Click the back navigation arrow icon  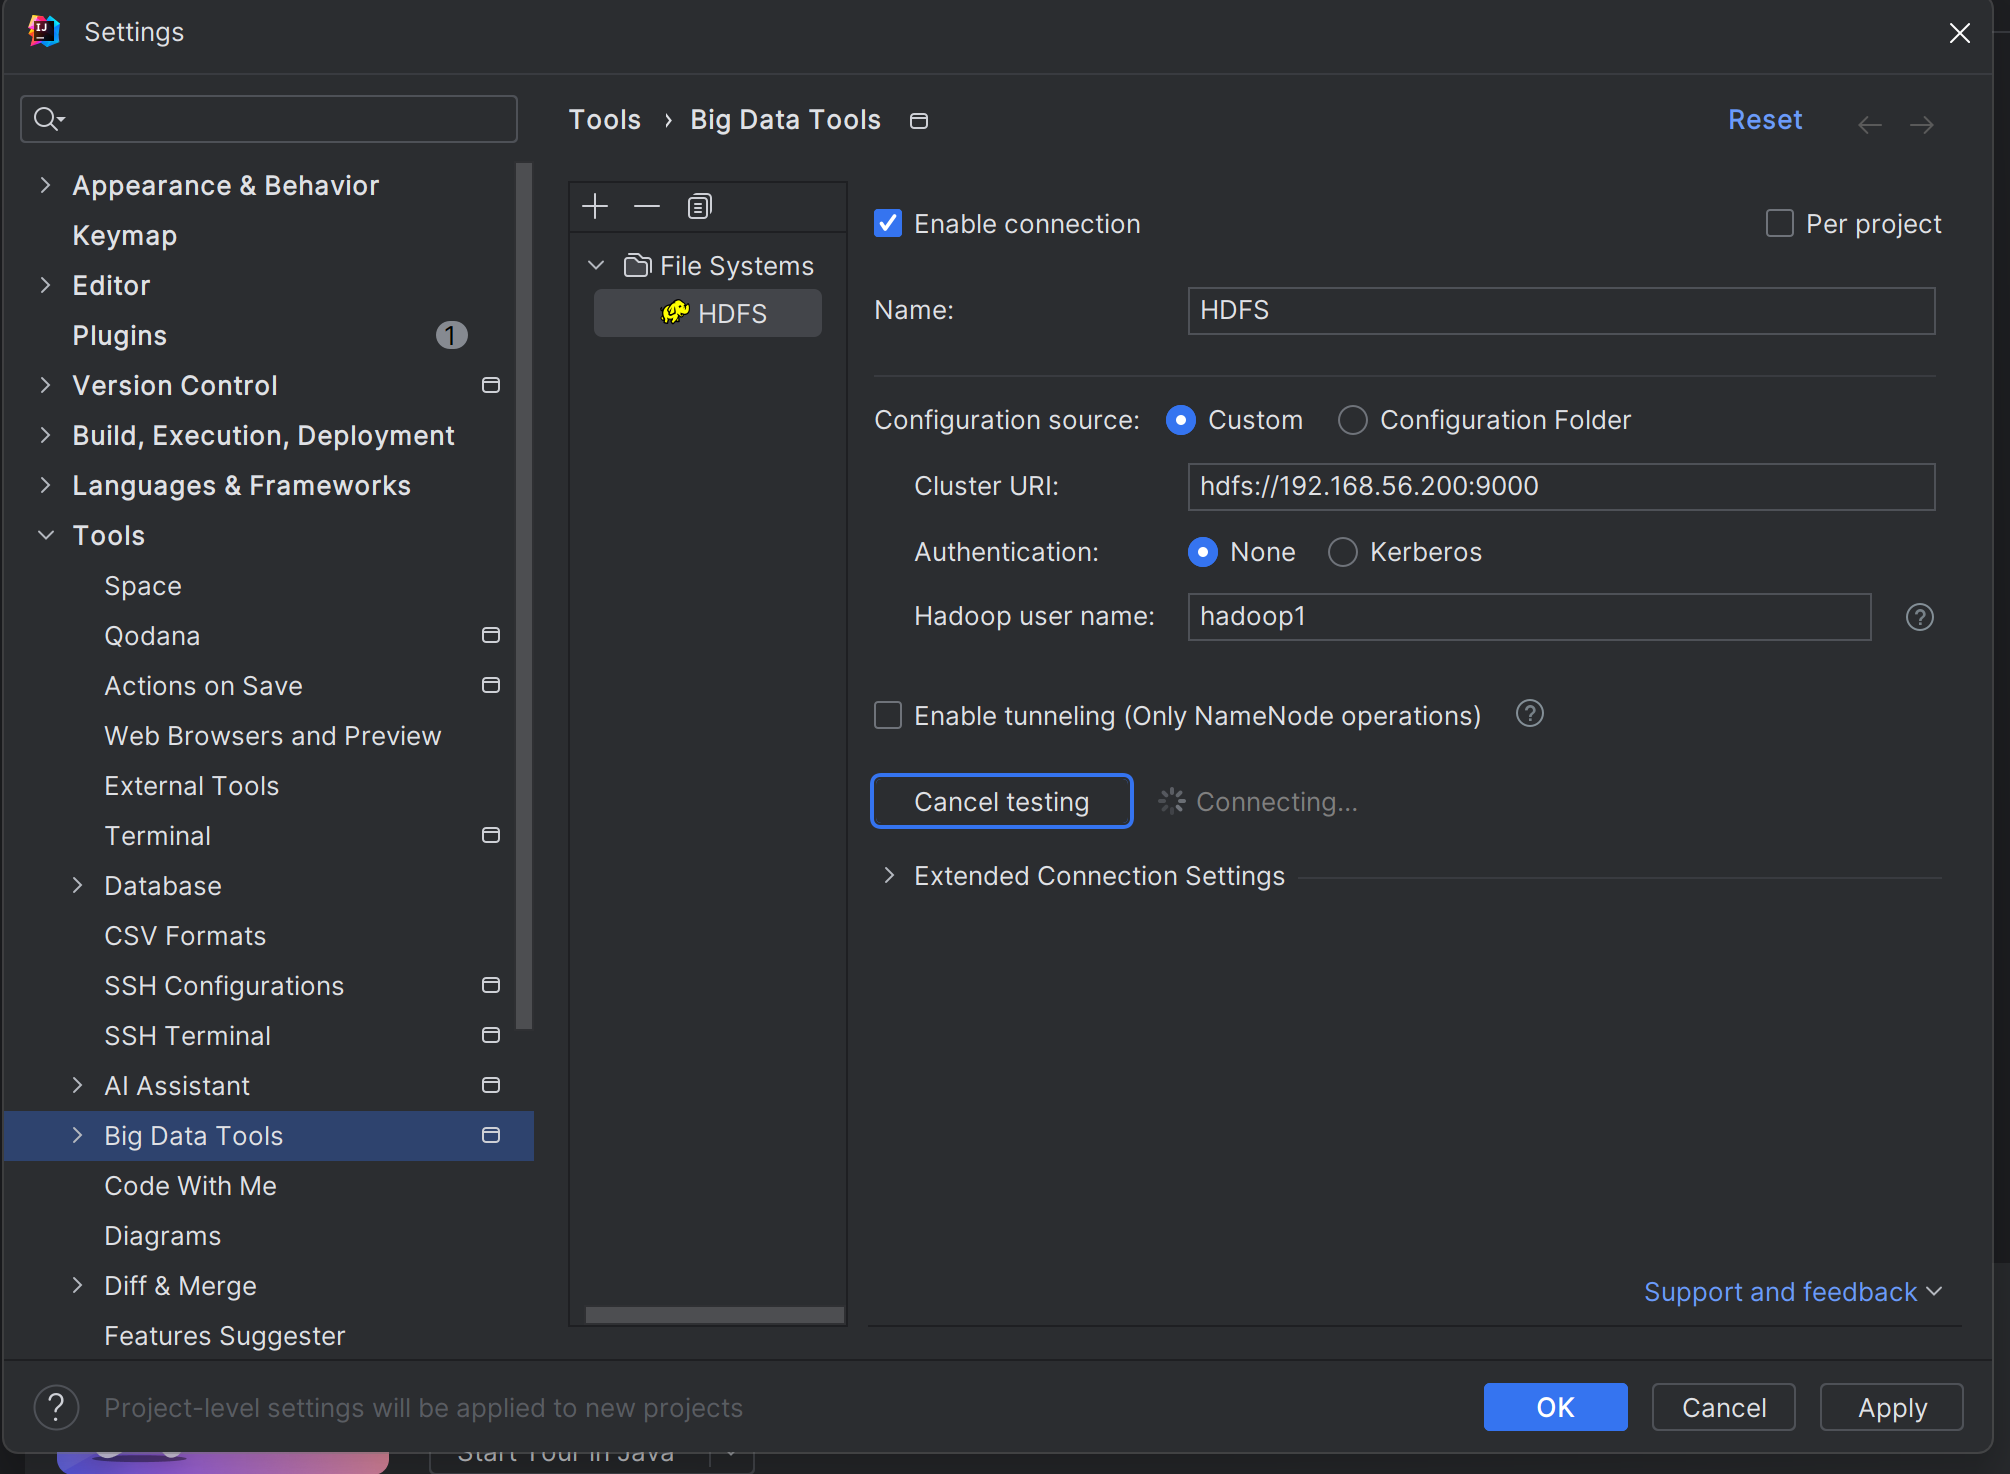tap(1869, 124)
